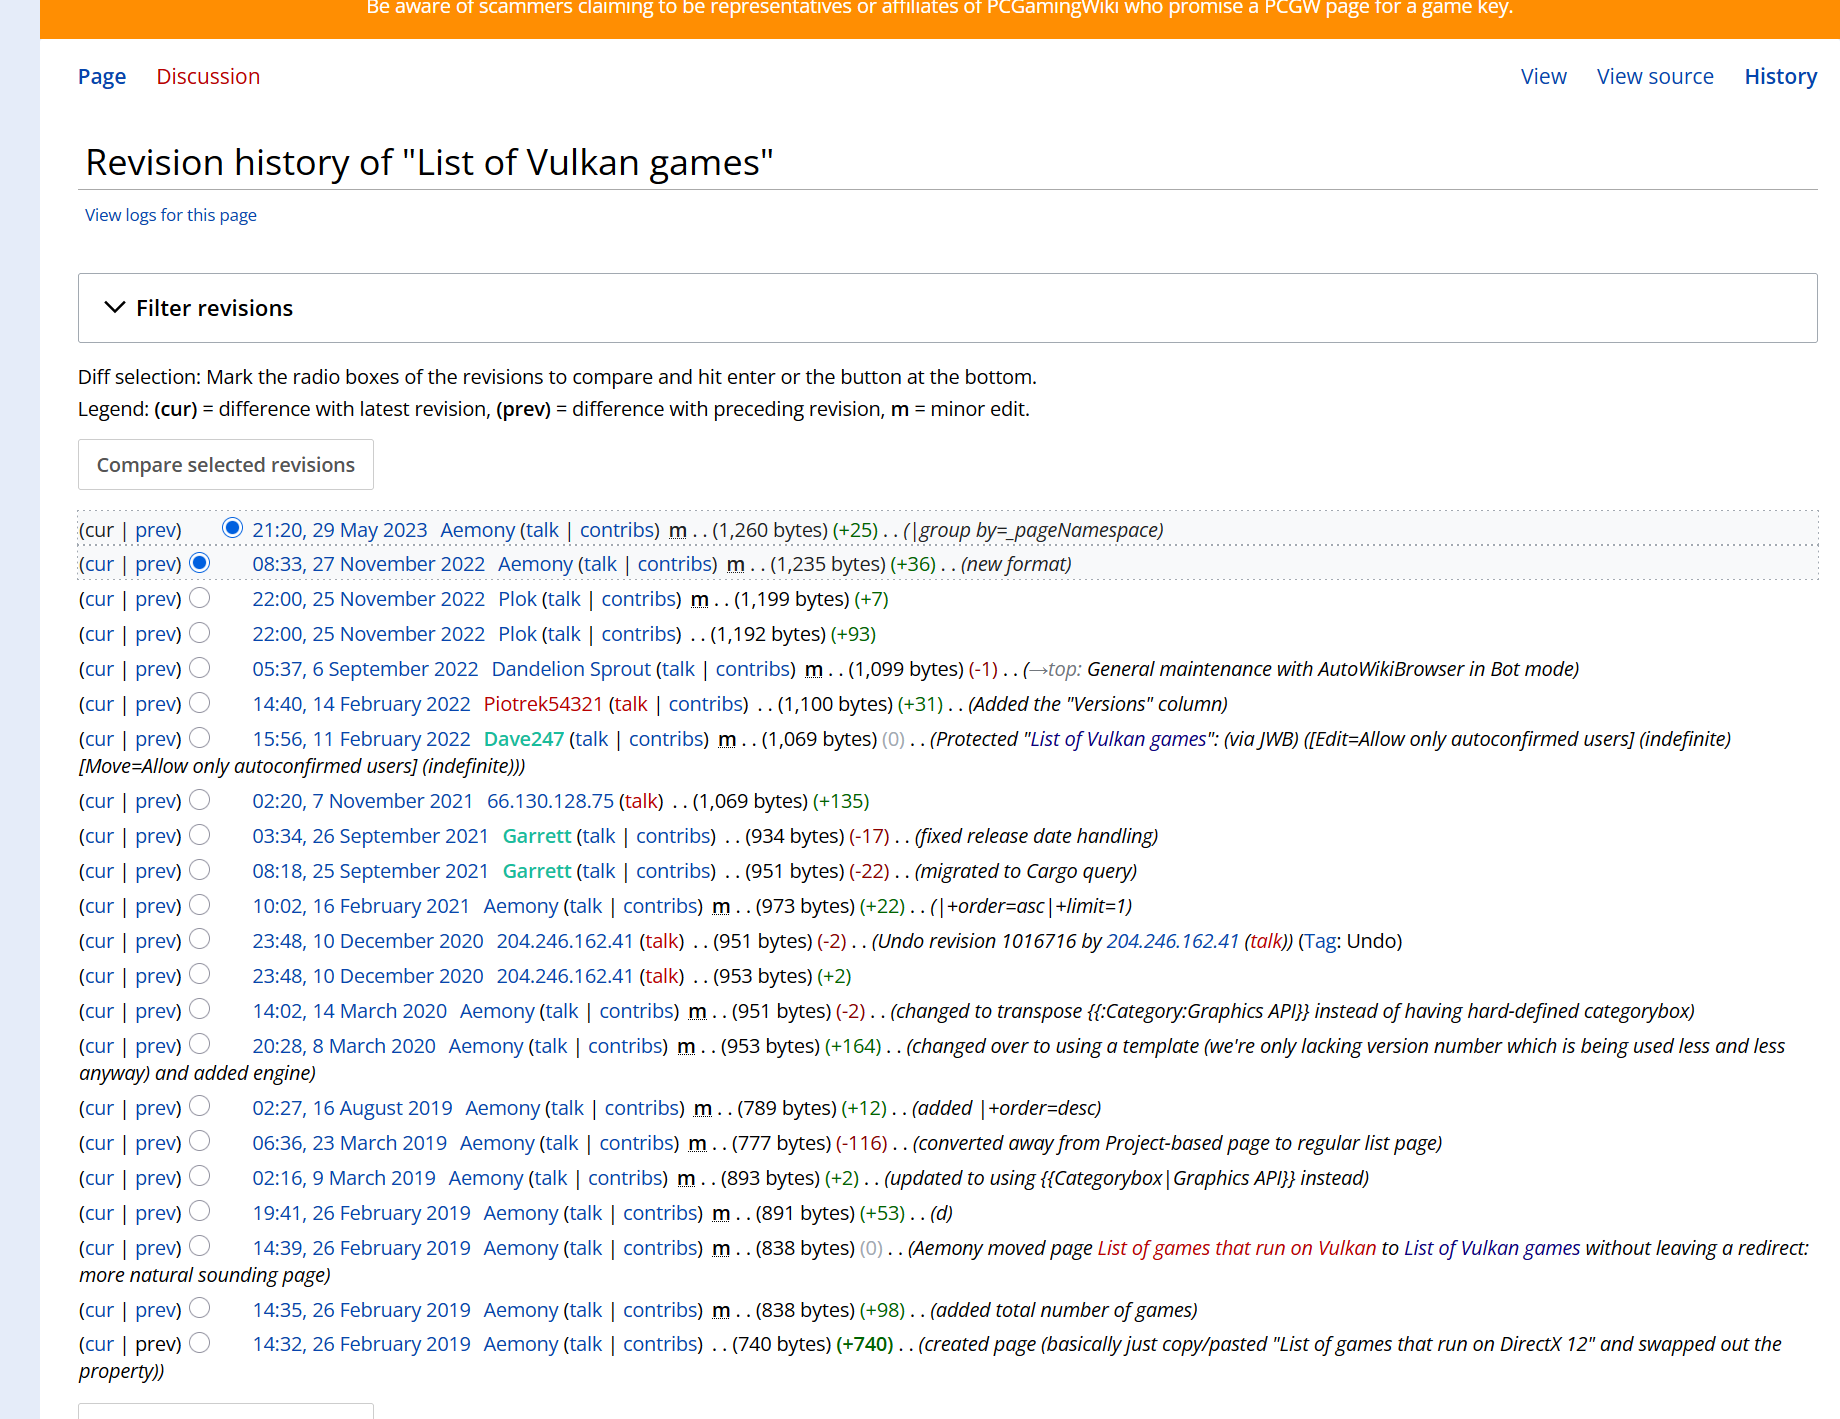Select radio button for Dave247 revision

click(x=200, y=738)
